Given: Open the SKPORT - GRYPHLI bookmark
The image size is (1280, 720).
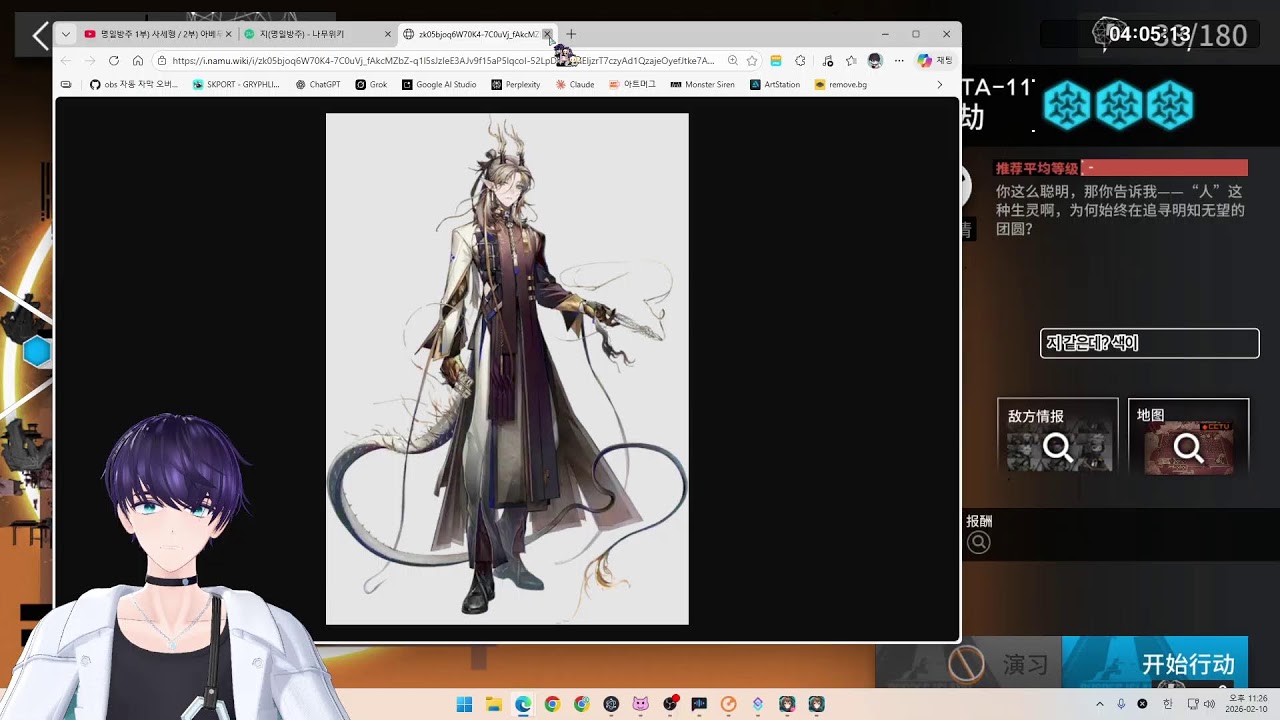Looking at the screenshot, I should click(x=236, y=85).
